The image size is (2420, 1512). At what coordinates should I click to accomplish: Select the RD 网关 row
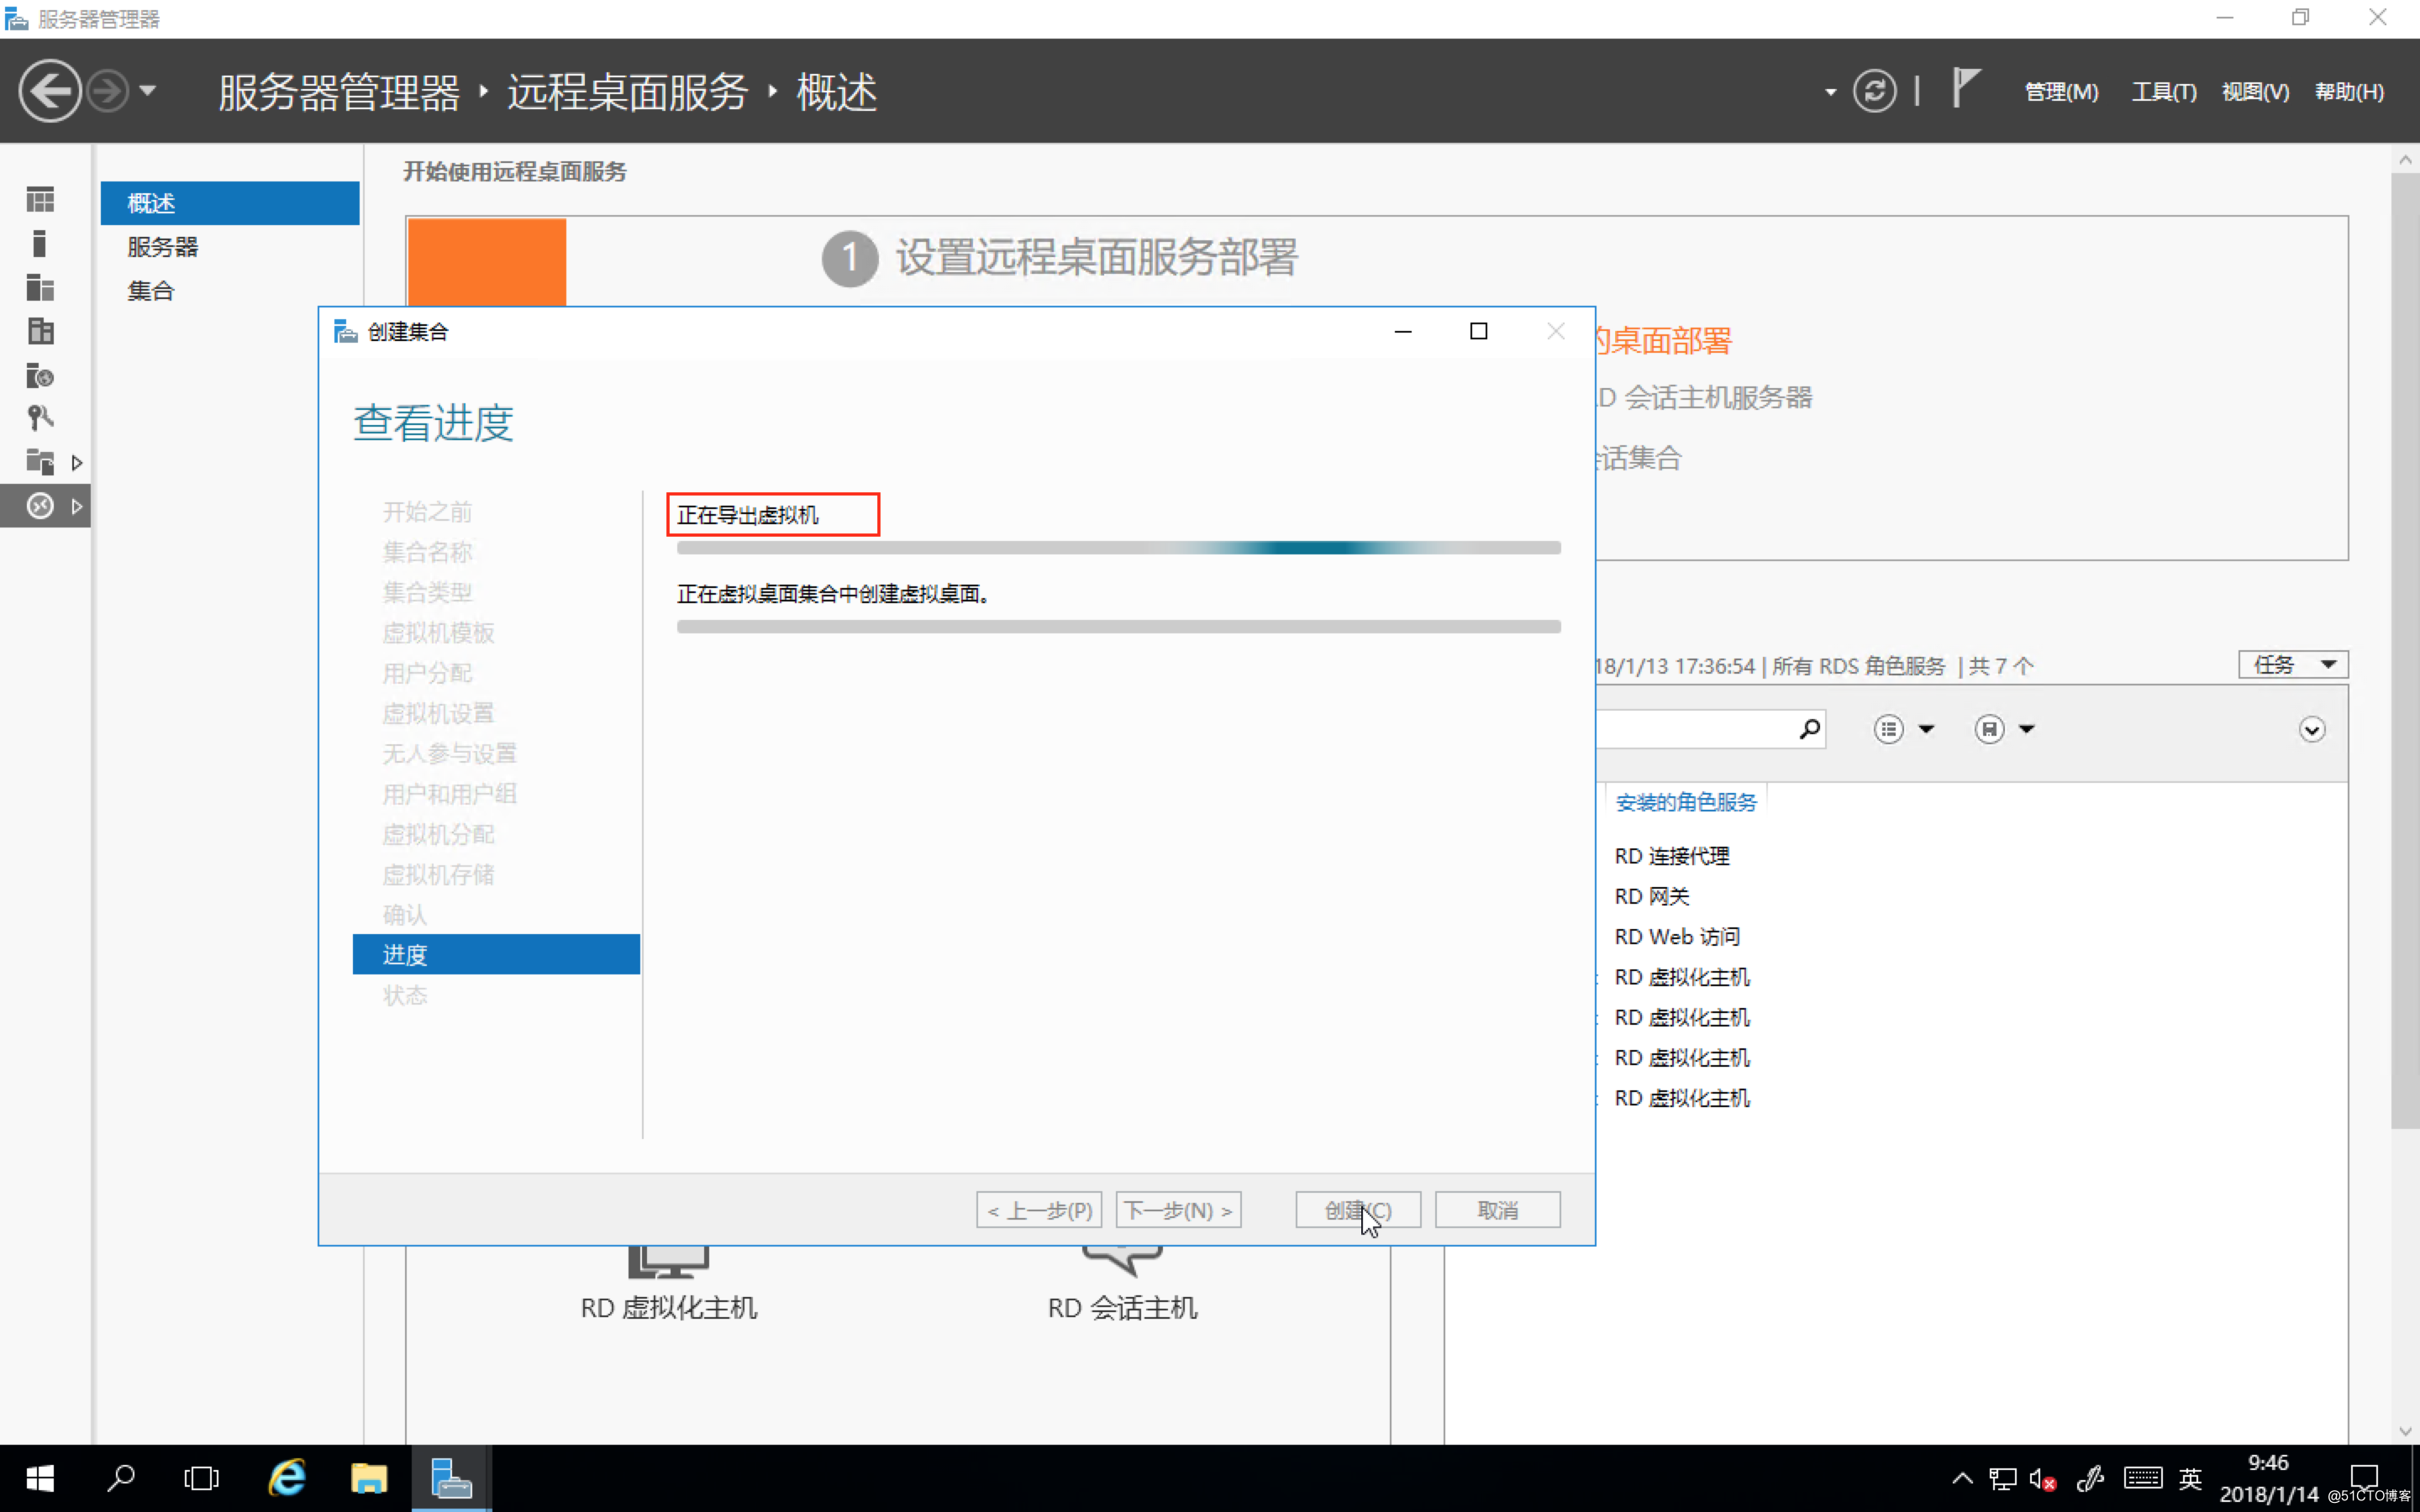[x=1651, y=896]
